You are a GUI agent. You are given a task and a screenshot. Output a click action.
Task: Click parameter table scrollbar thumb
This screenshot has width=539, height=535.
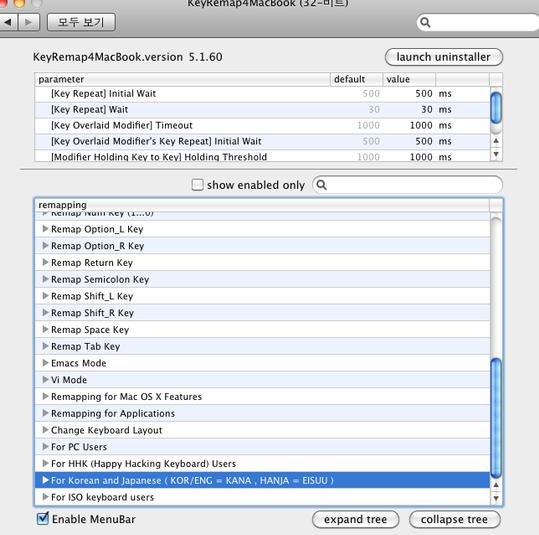[x=496, y=108]
